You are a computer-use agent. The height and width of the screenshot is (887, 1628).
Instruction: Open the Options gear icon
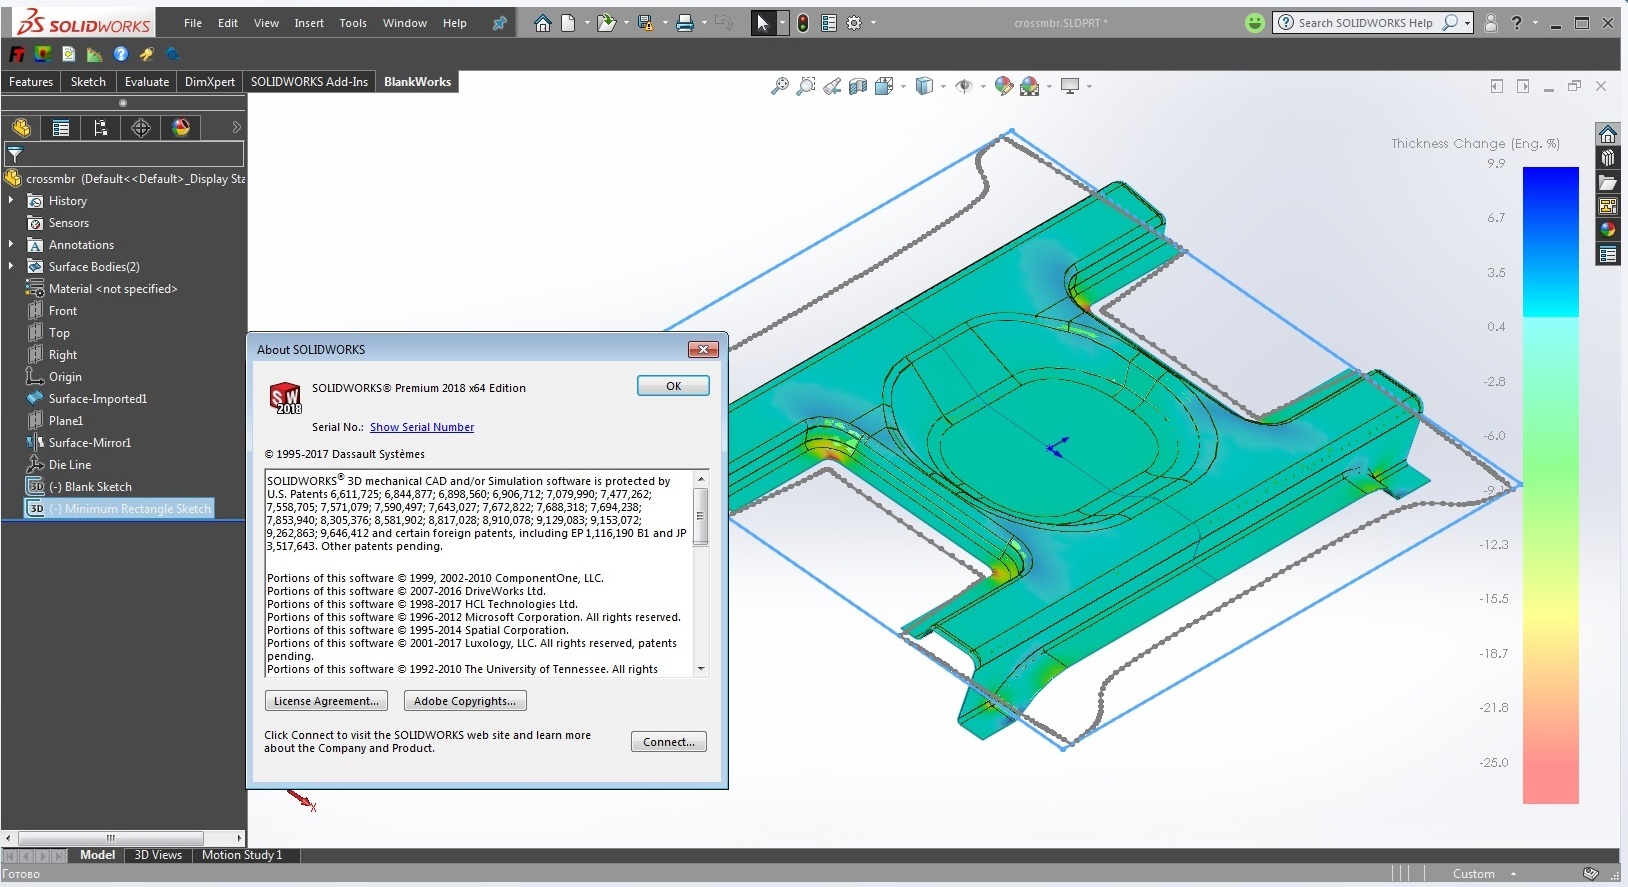(x=854, y=23)
